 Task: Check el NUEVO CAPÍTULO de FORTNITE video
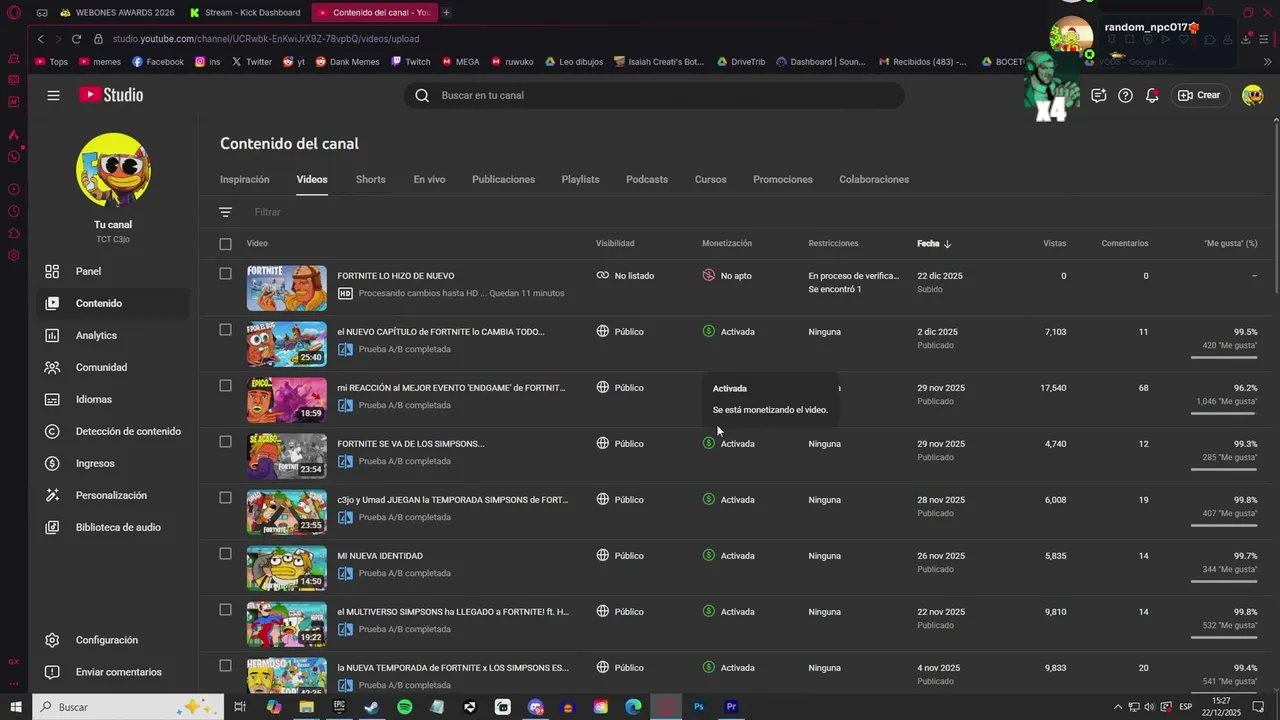pyautogui.click(x=225, y=330)
